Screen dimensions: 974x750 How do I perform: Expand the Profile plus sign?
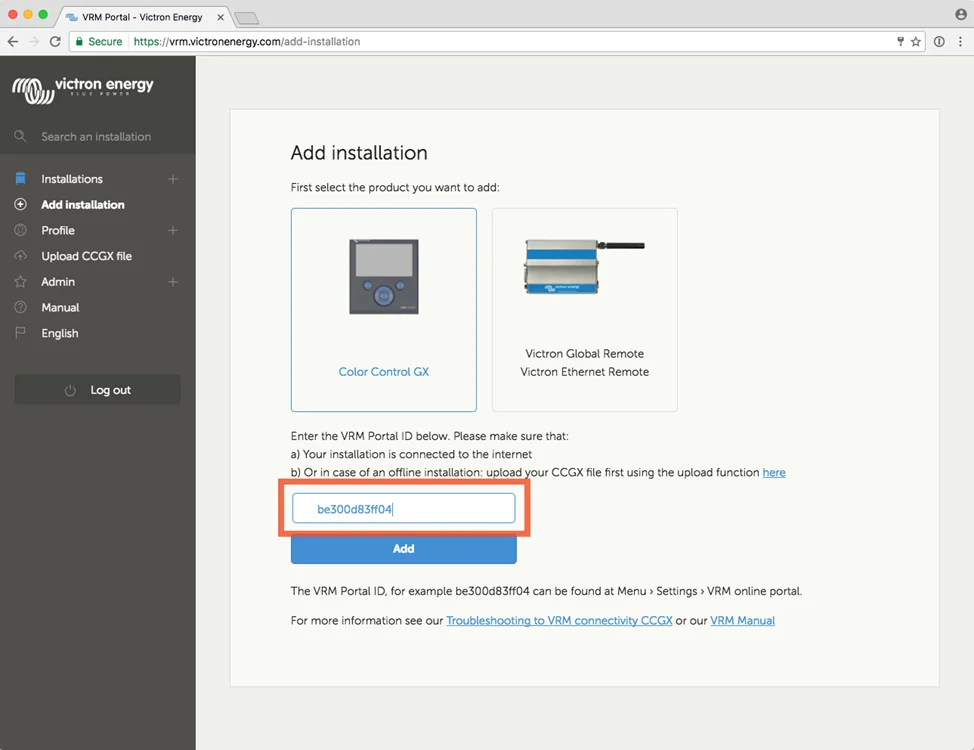(173, 231)
